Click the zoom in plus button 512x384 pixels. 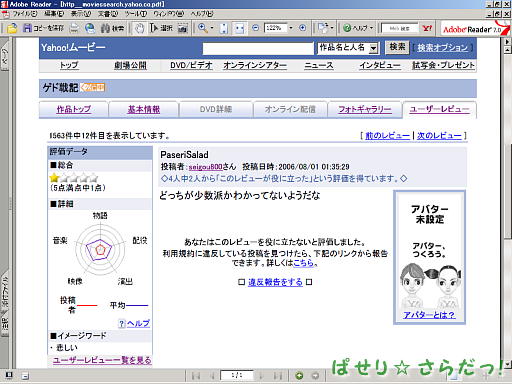click(x=302, y=28)
